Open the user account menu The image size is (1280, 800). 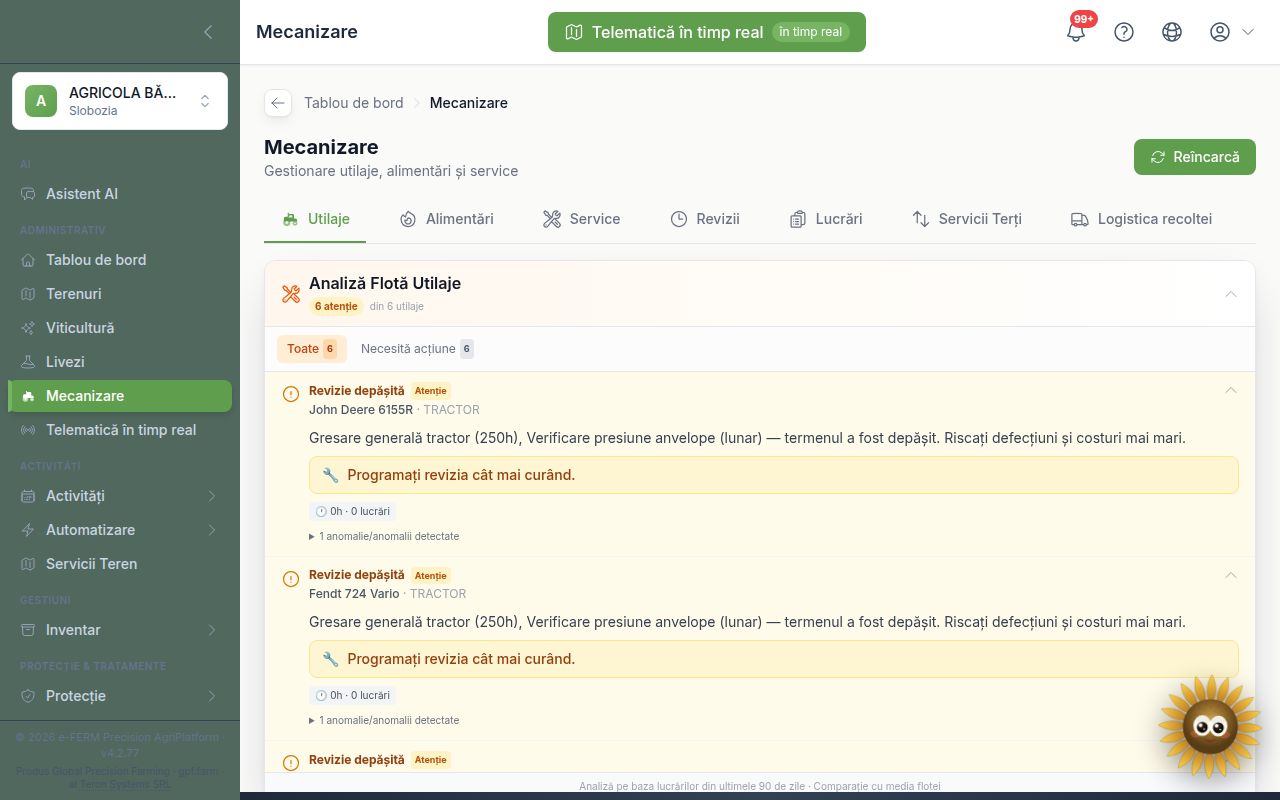(1231, 32)
